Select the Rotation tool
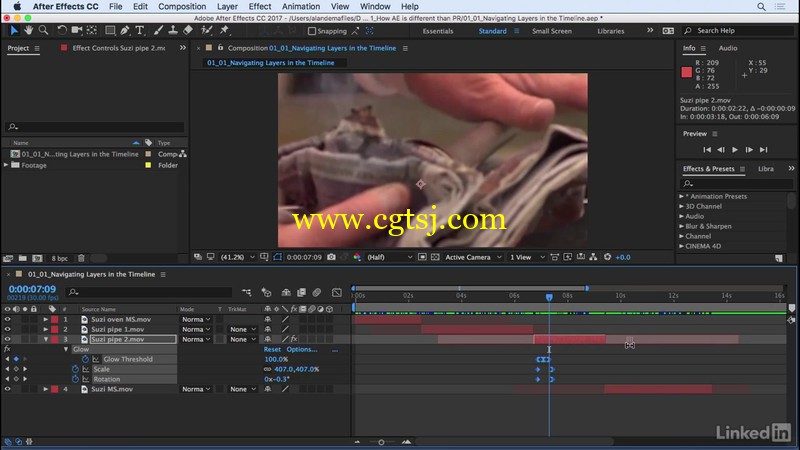 (x=62, y=31)
